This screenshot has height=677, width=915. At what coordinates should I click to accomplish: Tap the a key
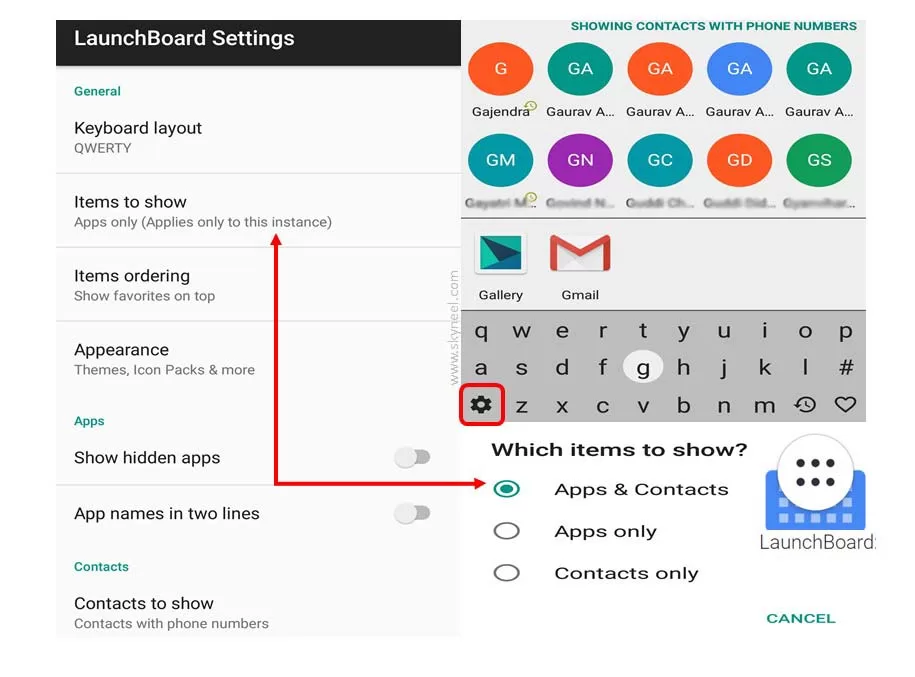[x=481, y=368]
